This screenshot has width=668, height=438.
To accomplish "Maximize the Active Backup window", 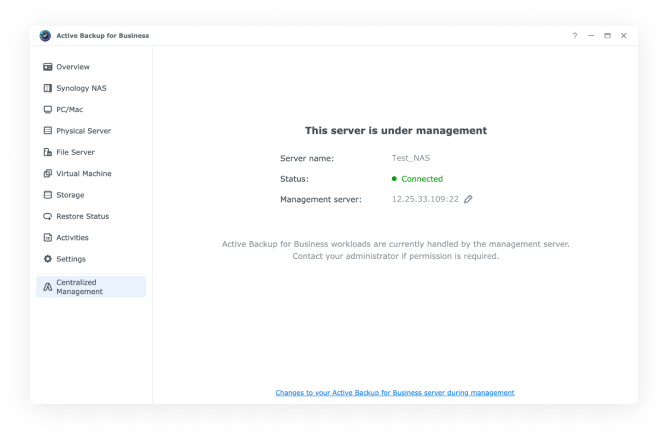I will (x=607, y=36).
